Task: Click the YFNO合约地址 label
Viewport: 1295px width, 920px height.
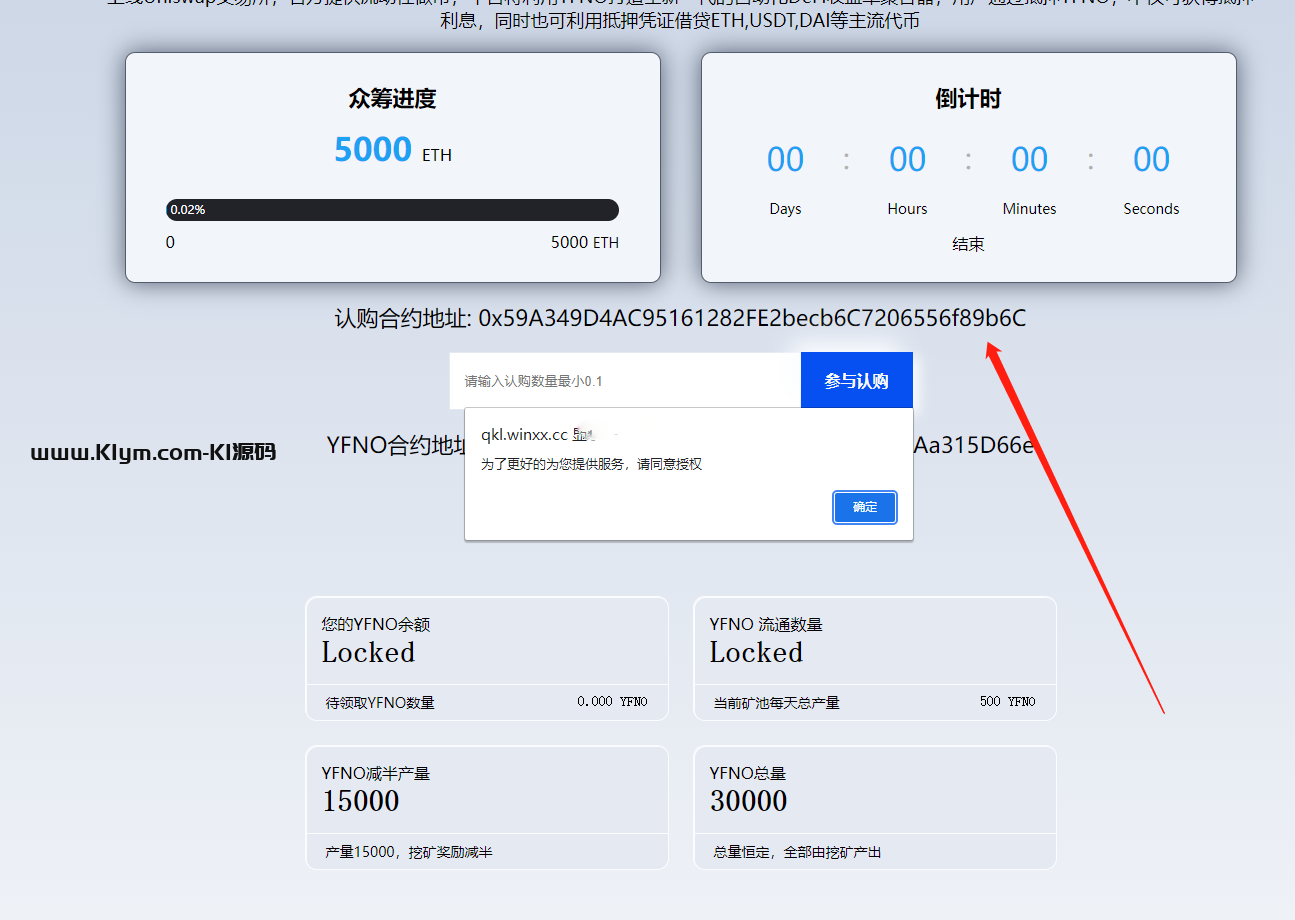Action: 397,446
